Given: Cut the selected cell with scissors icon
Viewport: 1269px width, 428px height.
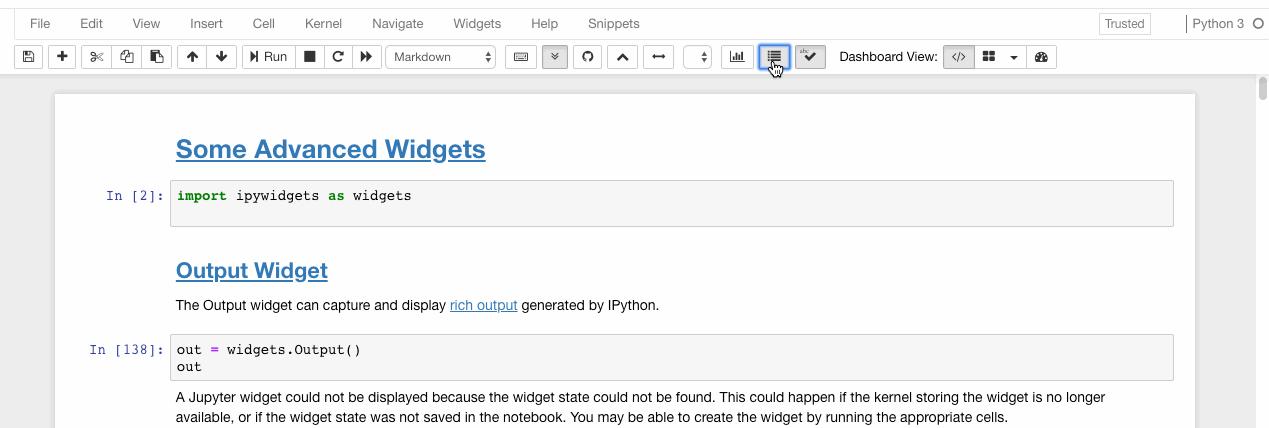Looking at the screenshot, I should (97, 57).
